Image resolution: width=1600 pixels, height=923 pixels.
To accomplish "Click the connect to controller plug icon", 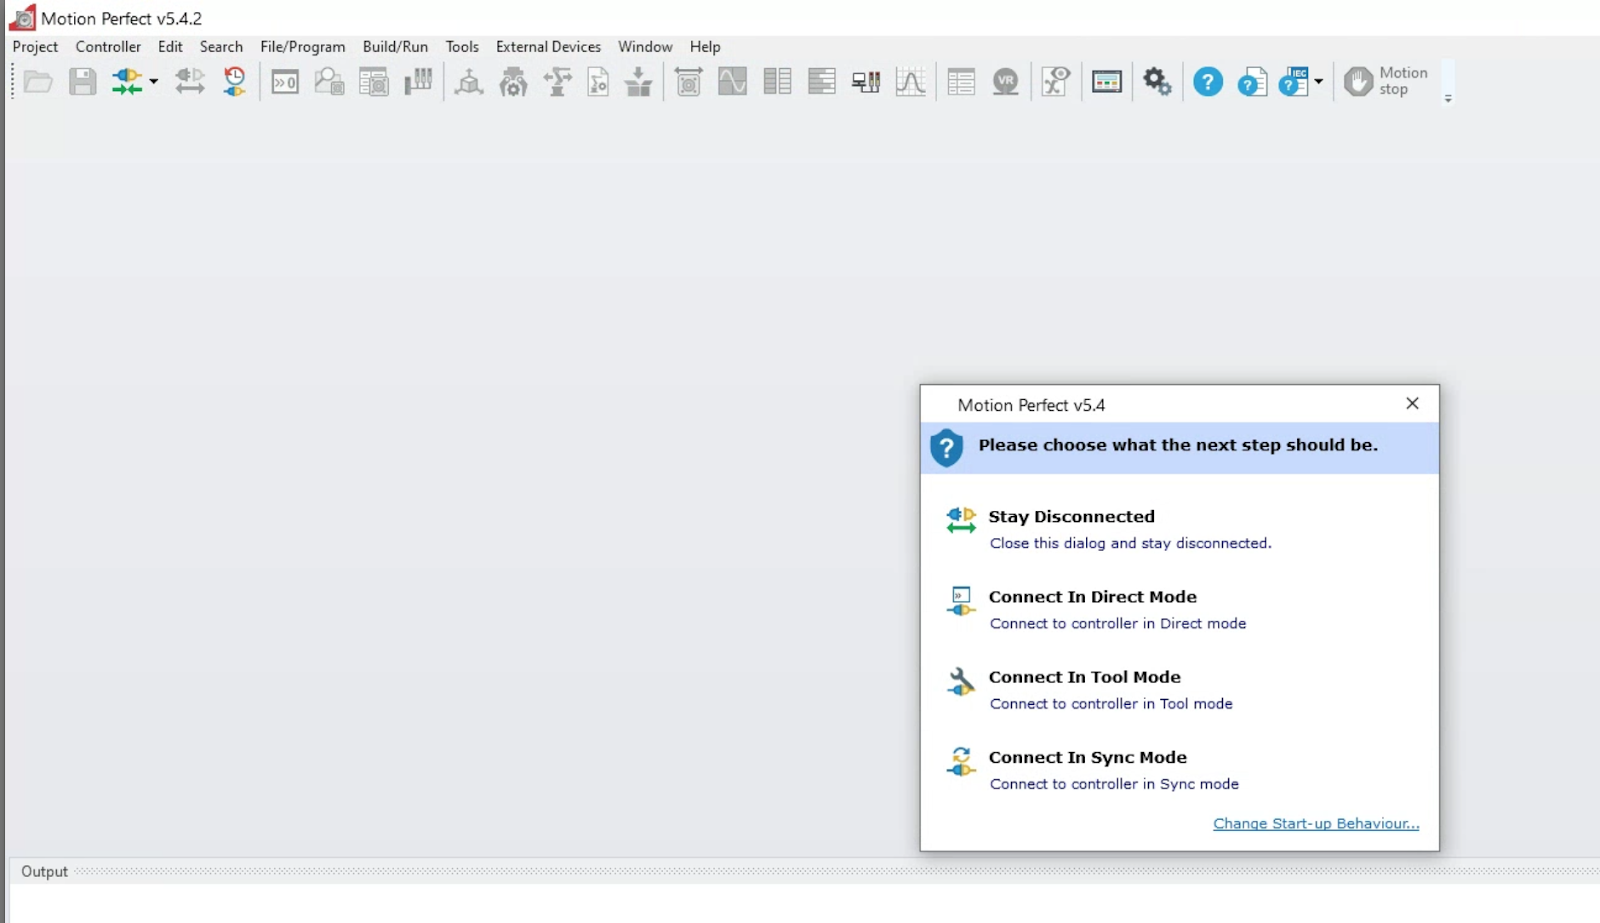I will tap(127, 82).
